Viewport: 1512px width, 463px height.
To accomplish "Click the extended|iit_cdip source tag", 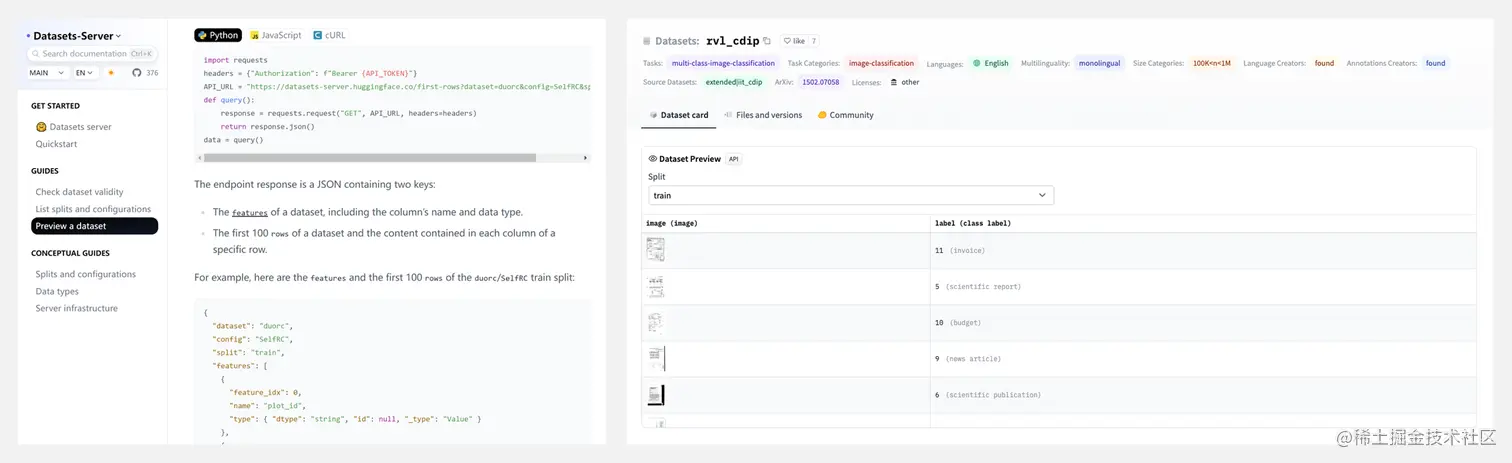I will 733,82.
